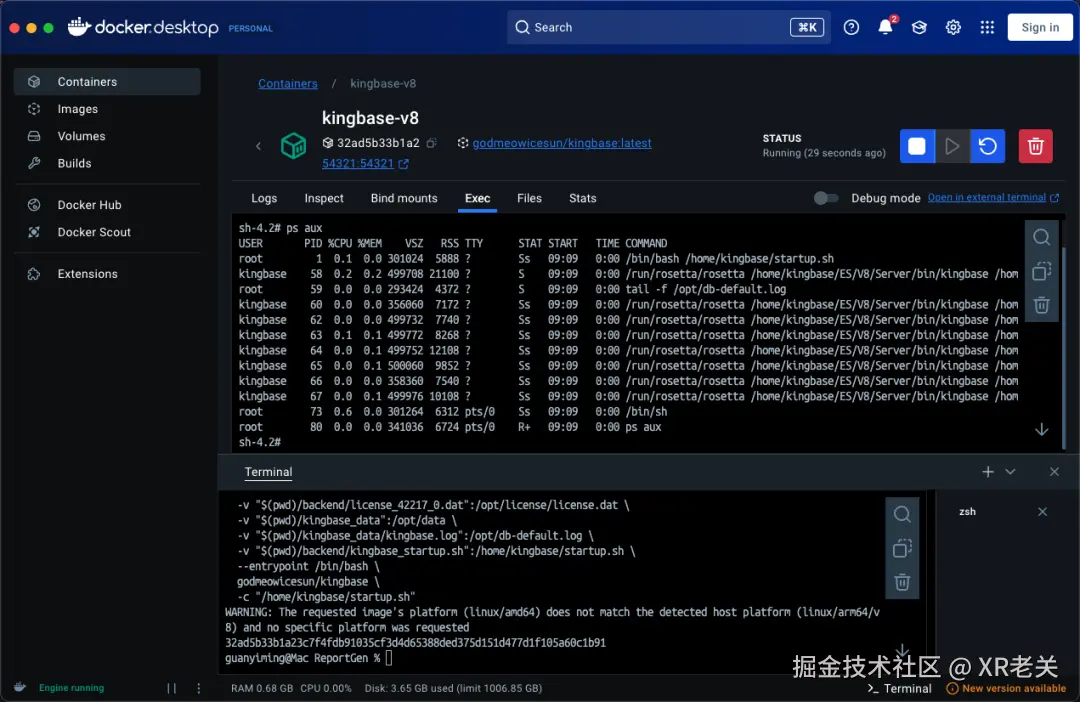Go back using the left chevron arrow
1080x702 pixels.
pos(258,146)
